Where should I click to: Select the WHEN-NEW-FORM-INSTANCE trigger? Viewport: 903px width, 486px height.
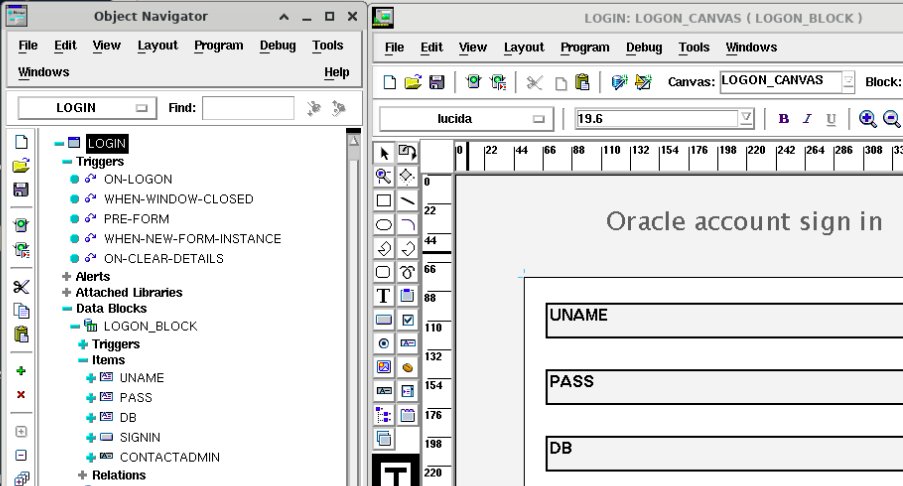[x=192, y=238]
